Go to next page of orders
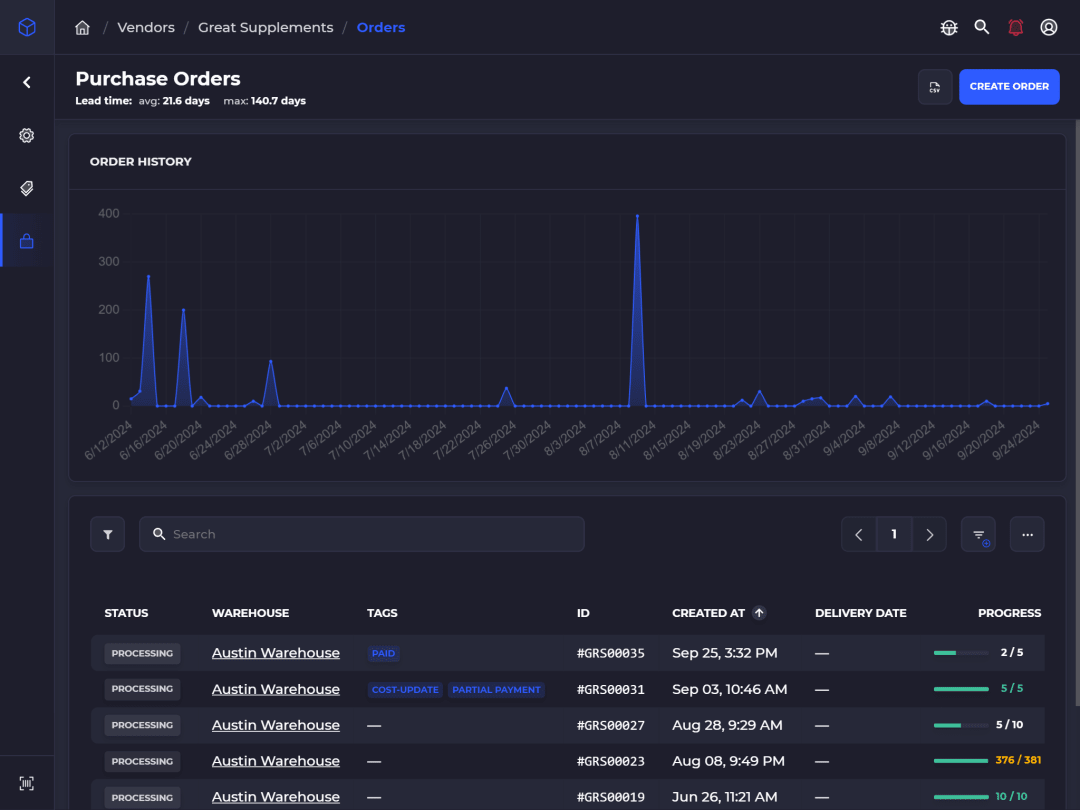This screenshot has height=810, width=1080. (929, 534)
